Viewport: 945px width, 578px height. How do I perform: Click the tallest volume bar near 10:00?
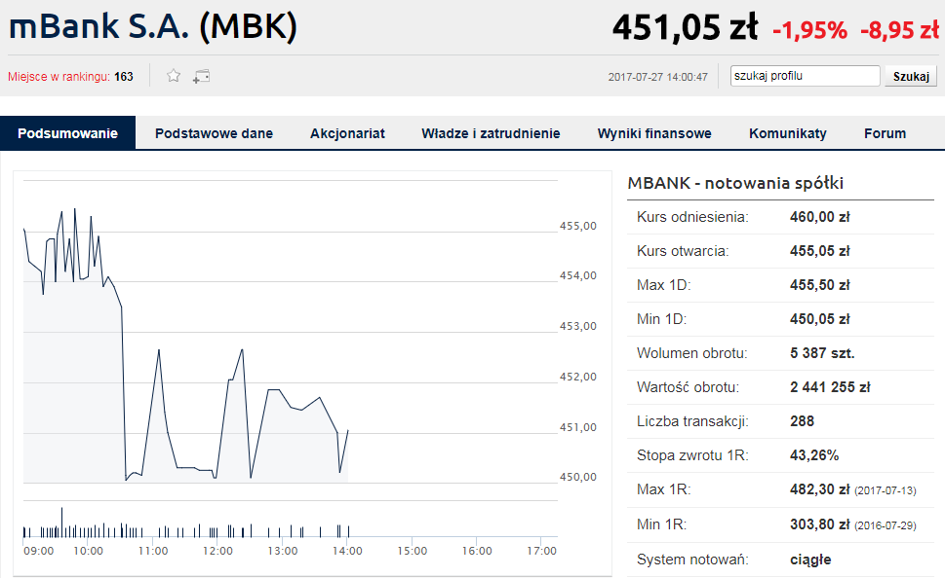[61, 522]
